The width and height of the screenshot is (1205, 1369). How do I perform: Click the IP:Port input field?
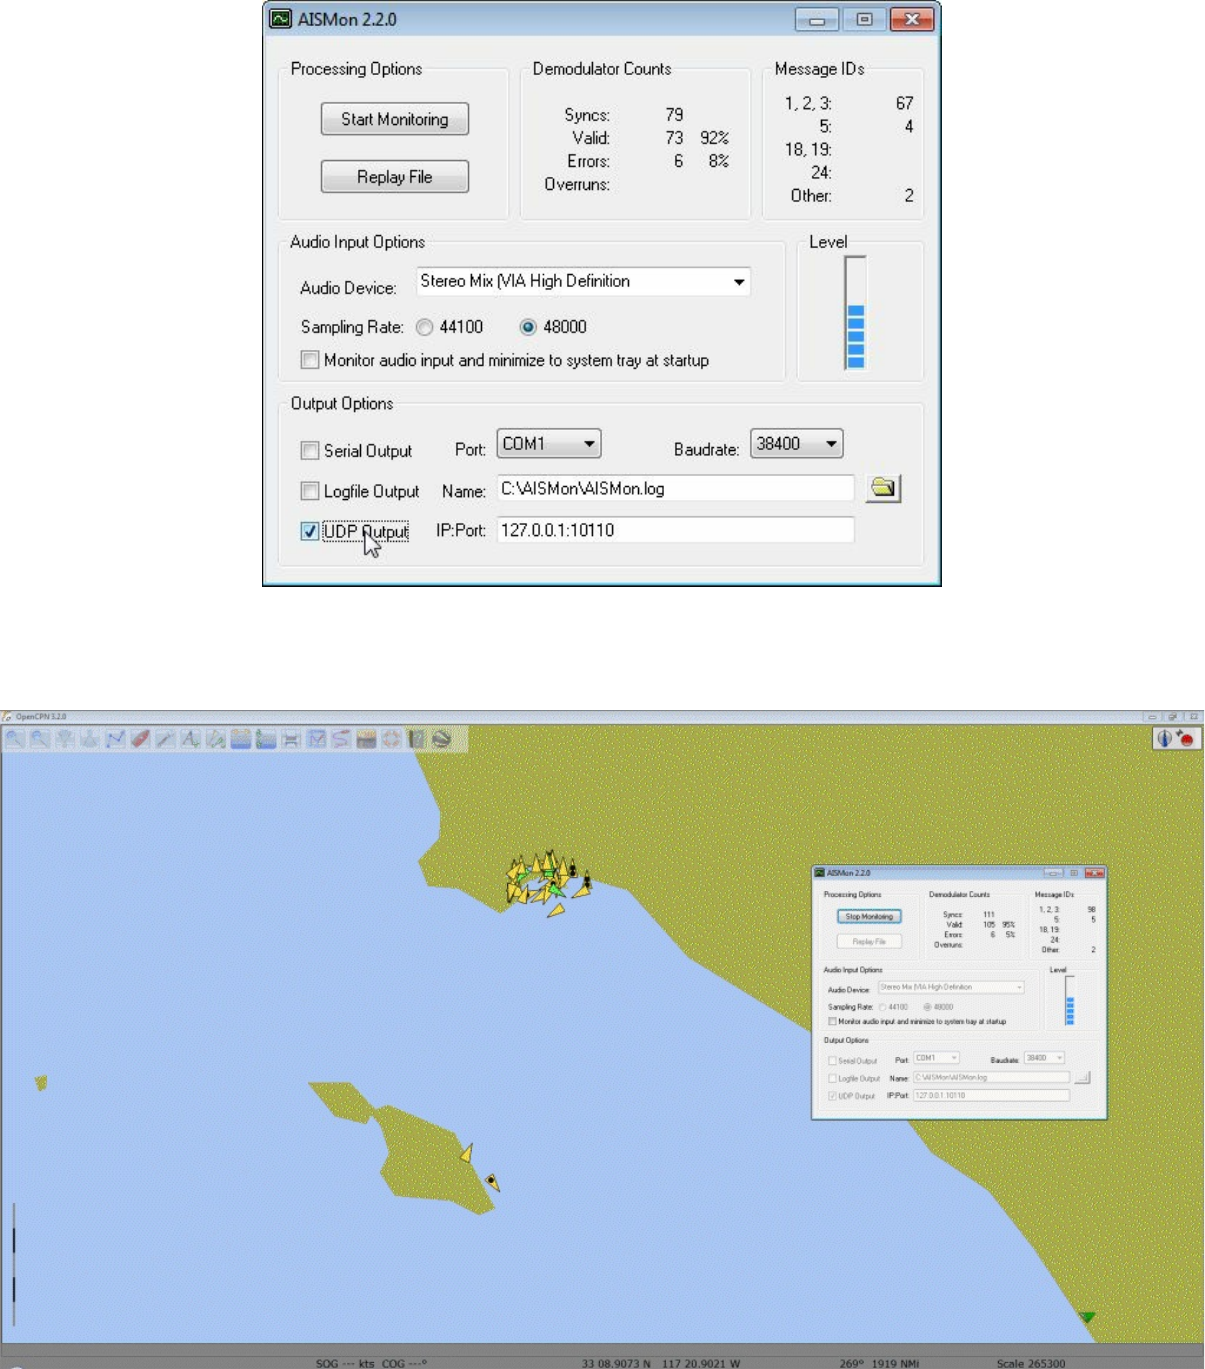(676, 530)
